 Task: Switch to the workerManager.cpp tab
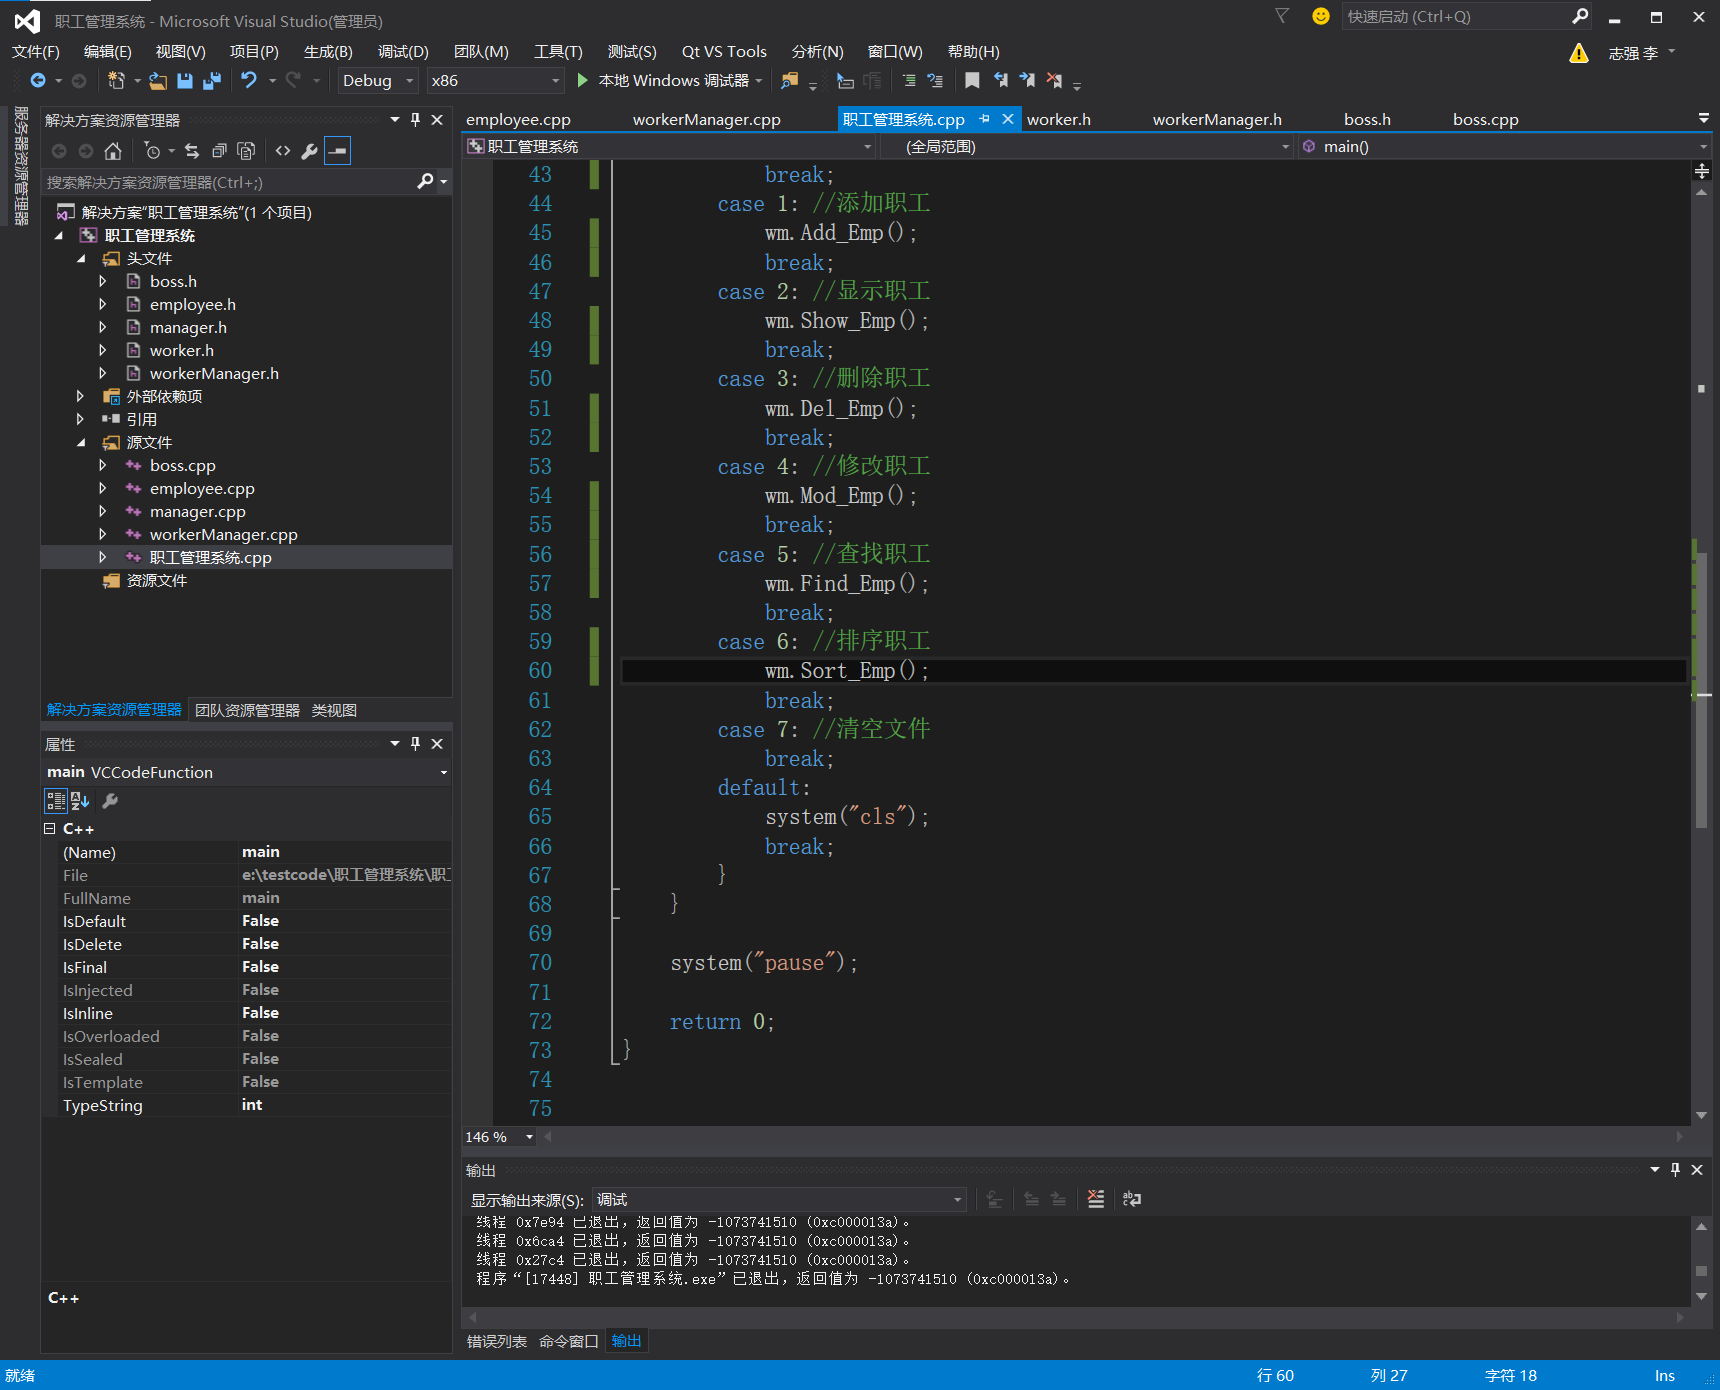[707, 120]
